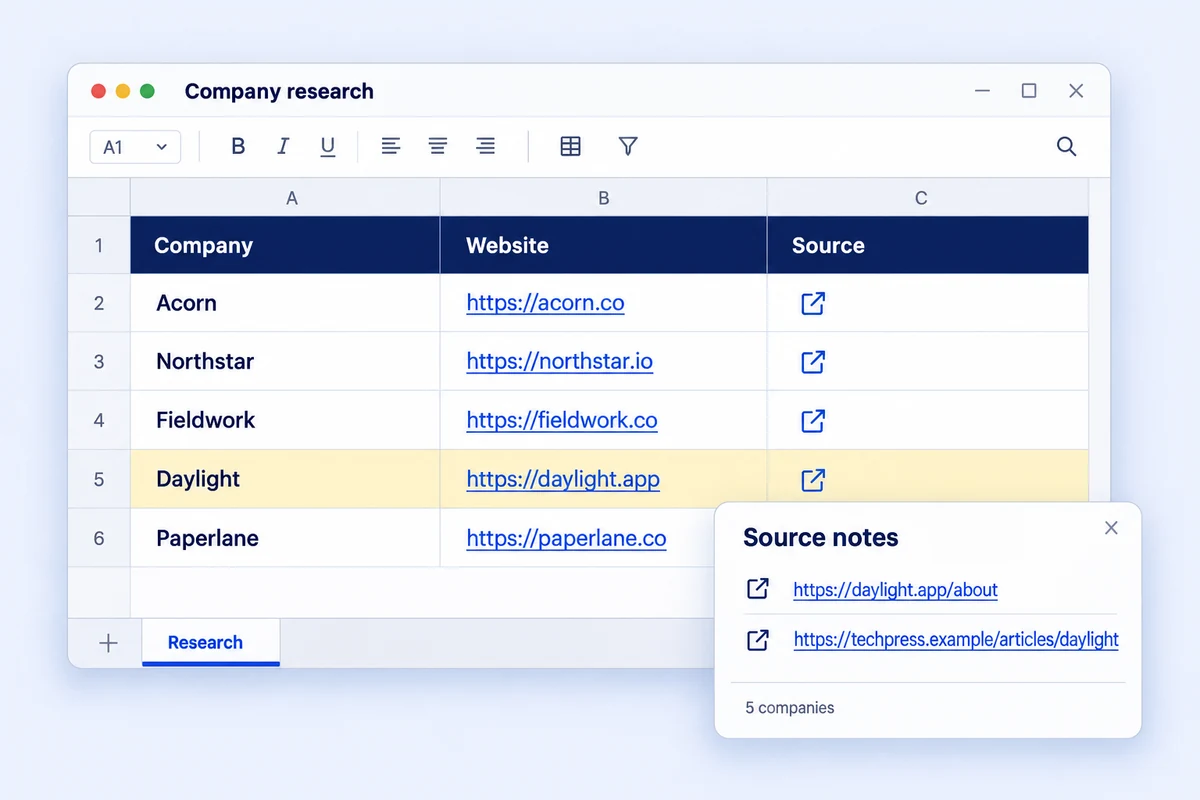
Task: Open source link icon for Daylight
Action: pos(813,479)
